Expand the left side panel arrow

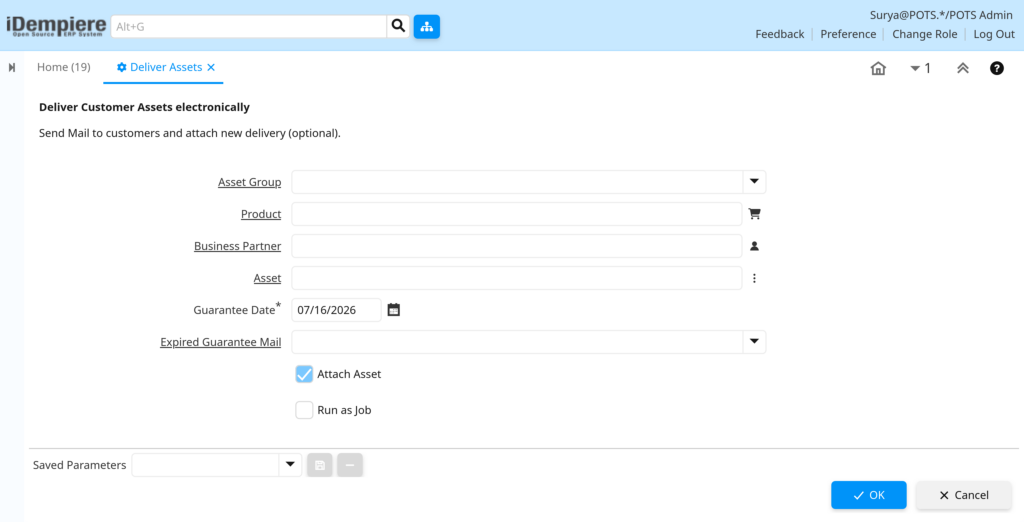point(12,67)
